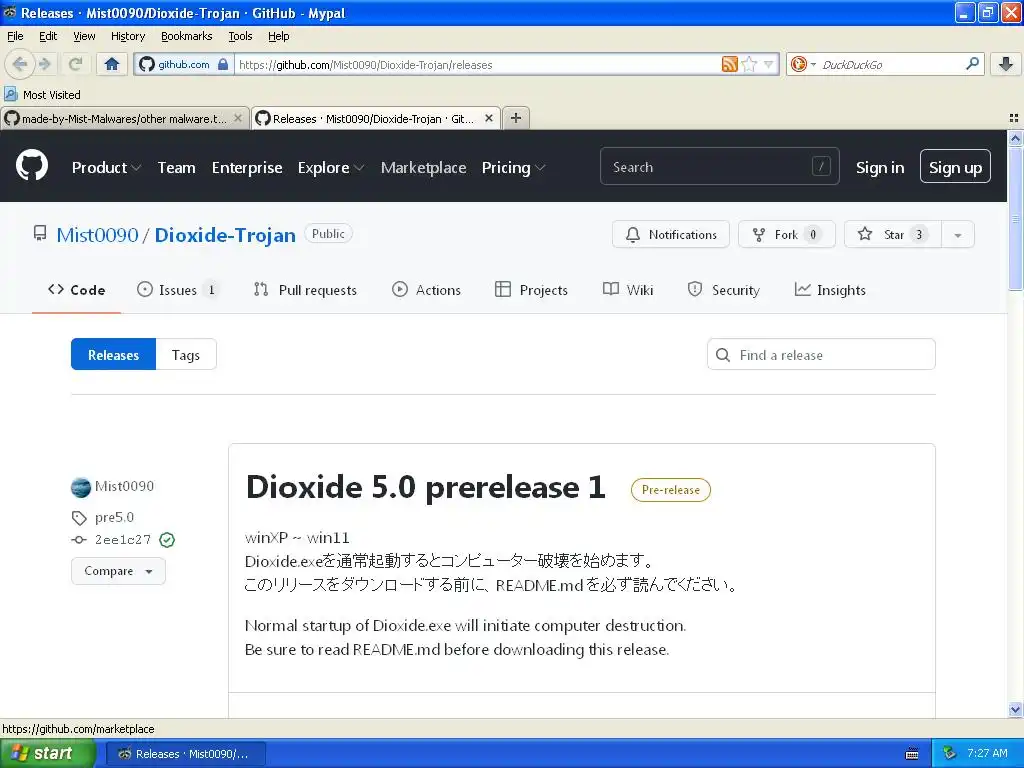
Task: Select the Code repository tab
Action: click(76, 290)
